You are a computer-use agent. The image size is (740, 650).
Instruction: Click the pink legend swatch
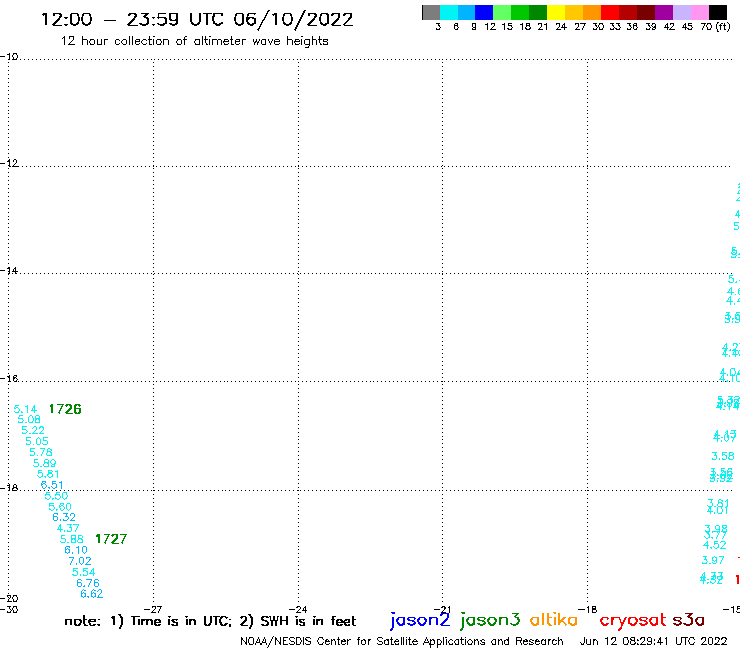click(700, 12)
